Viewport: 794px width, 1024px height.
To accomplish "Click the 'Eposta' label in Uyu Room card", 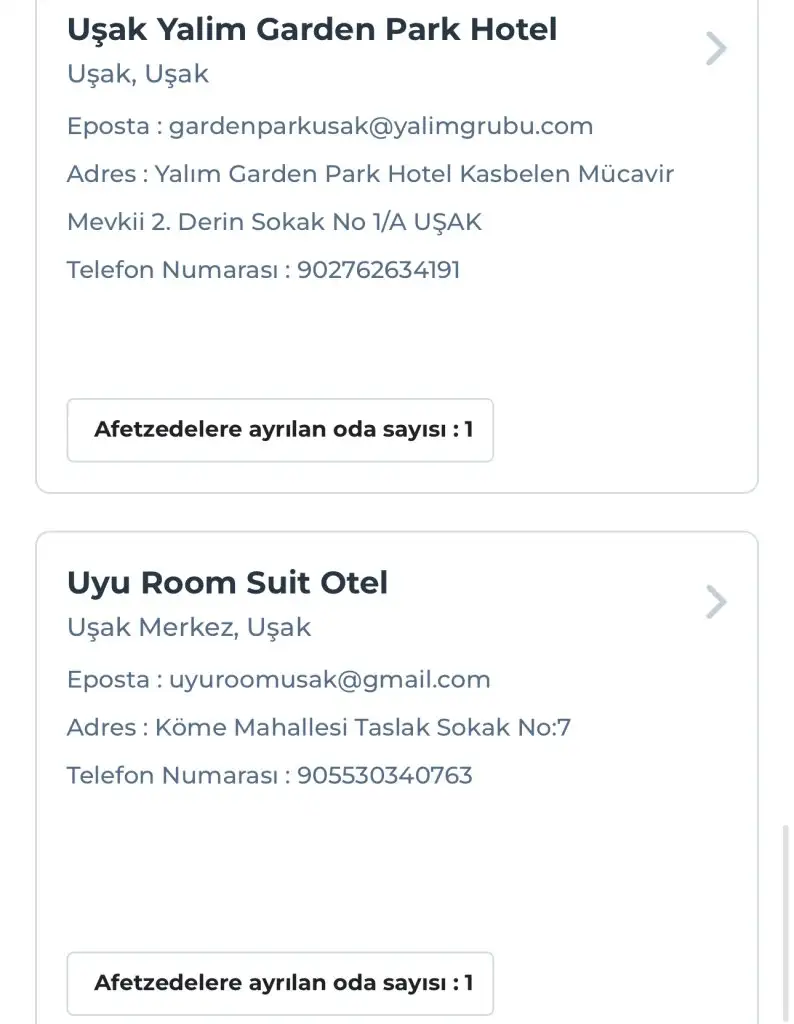I will pyautogui.click(x=108, y=680).
